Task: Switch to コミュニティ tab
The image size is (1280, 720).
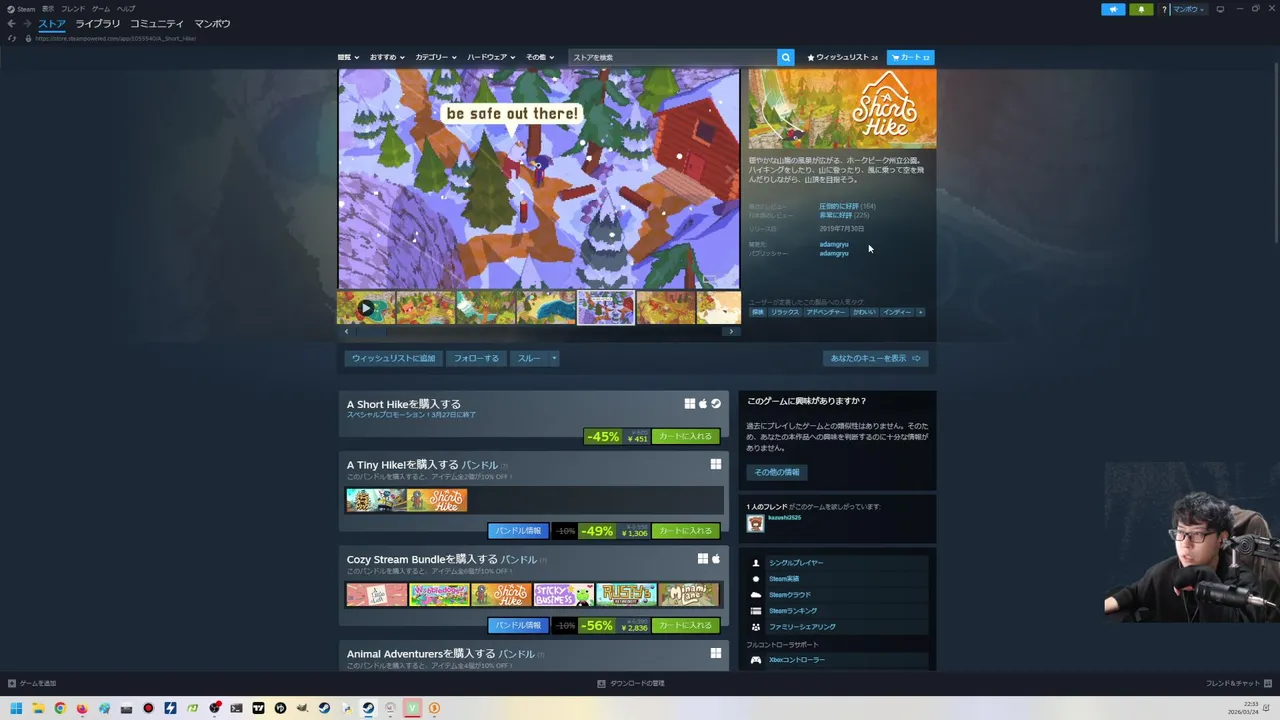Action: (x=157, y=23)
